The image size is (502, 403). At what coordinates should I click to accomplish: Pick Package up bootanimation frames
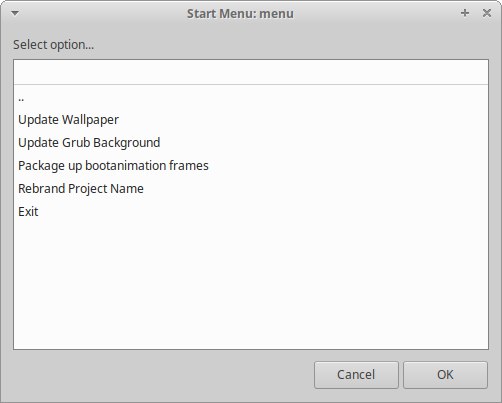tap(251, 166)
